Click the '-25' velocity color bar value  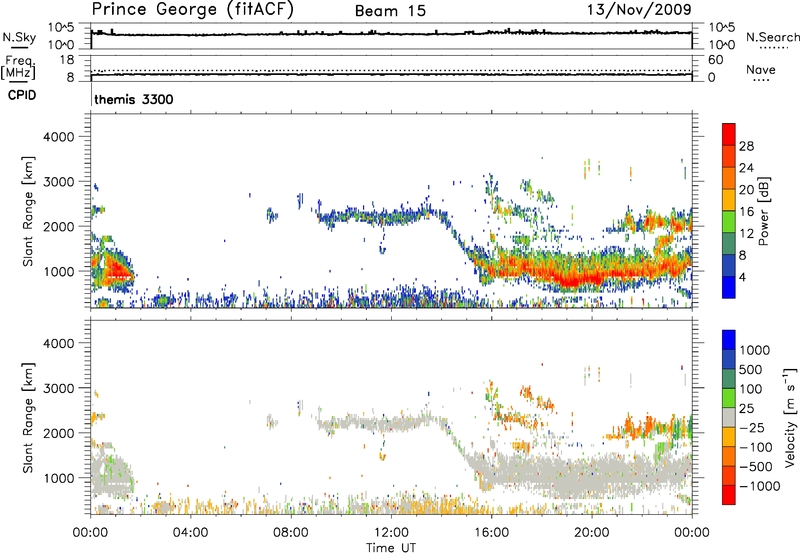752,428
